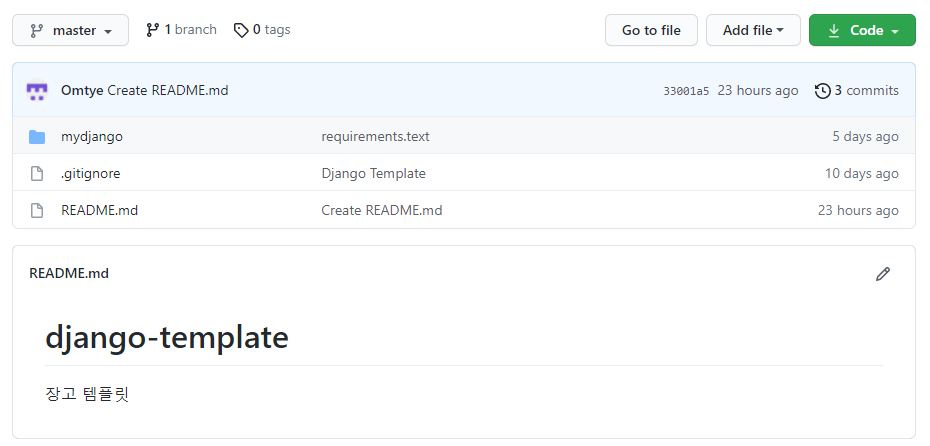Open the green Code dropdown button

click(x=862, y=30)
